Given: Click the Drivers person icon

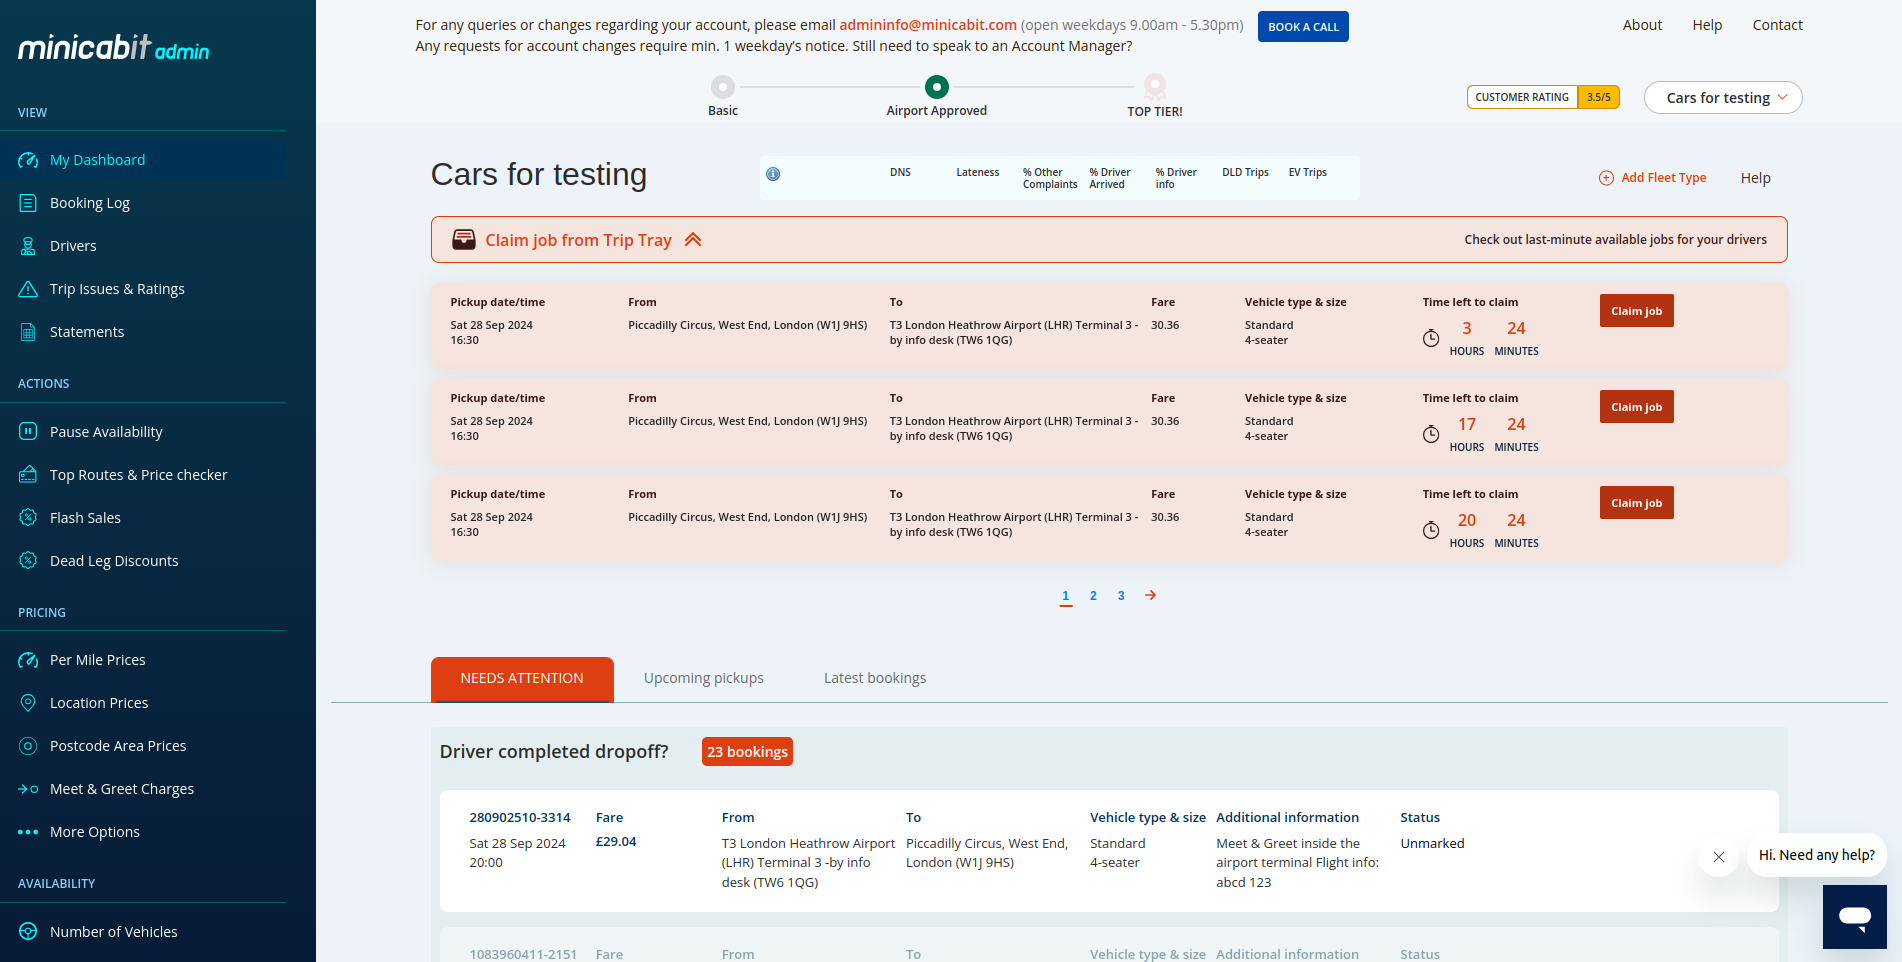Looking at the screenshot, I should point(28,246).
